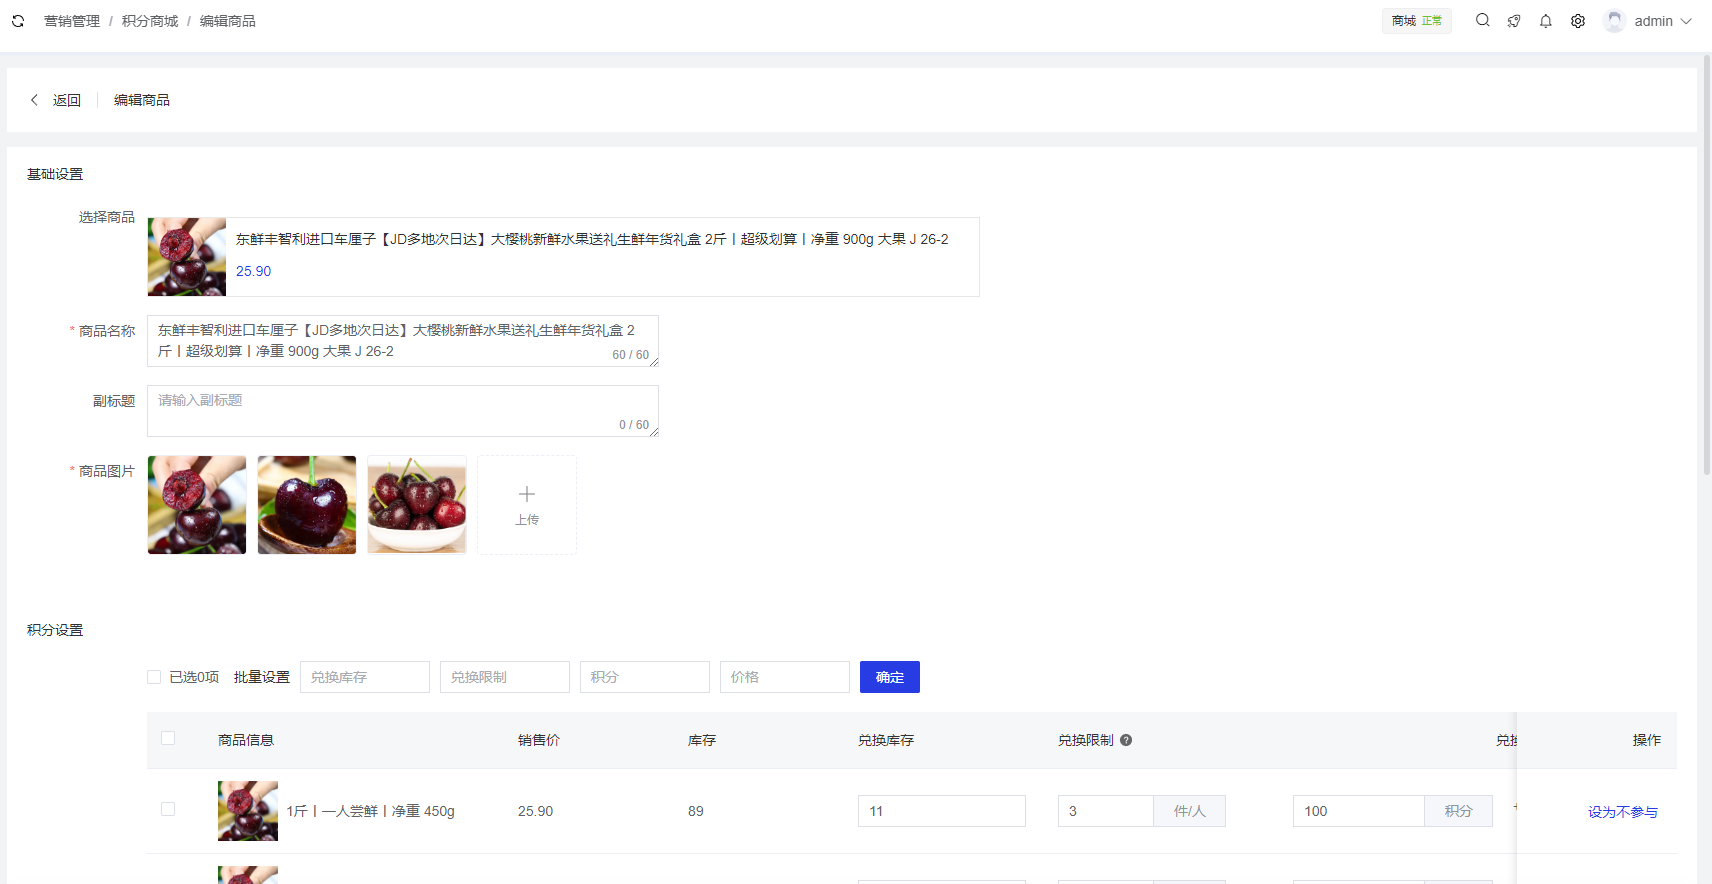Click the rocket icon in top bar
1712x884 pixels.
click(x=1514, y=21)
